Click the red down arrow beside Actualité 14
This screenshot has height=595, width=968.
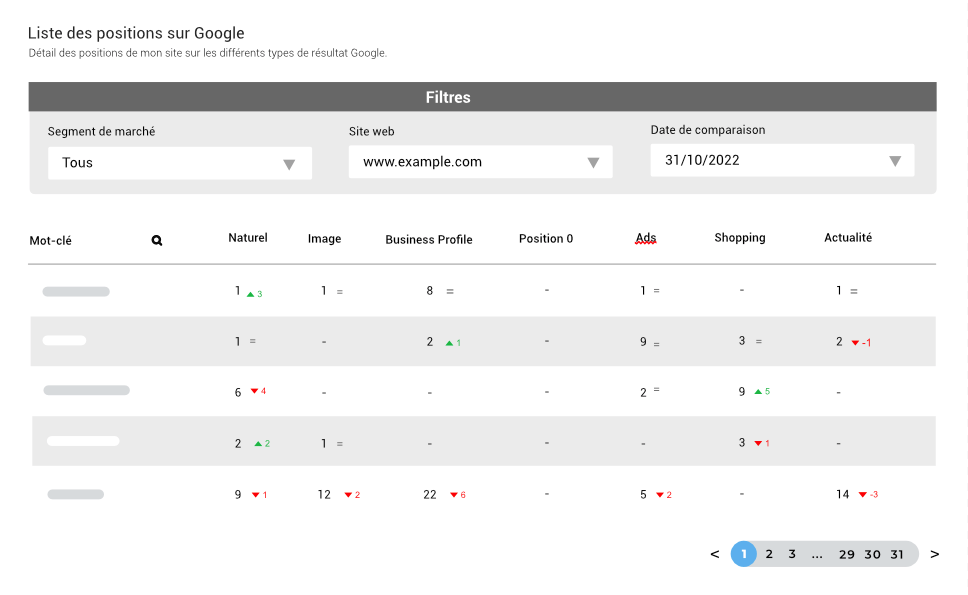point(862,494)
